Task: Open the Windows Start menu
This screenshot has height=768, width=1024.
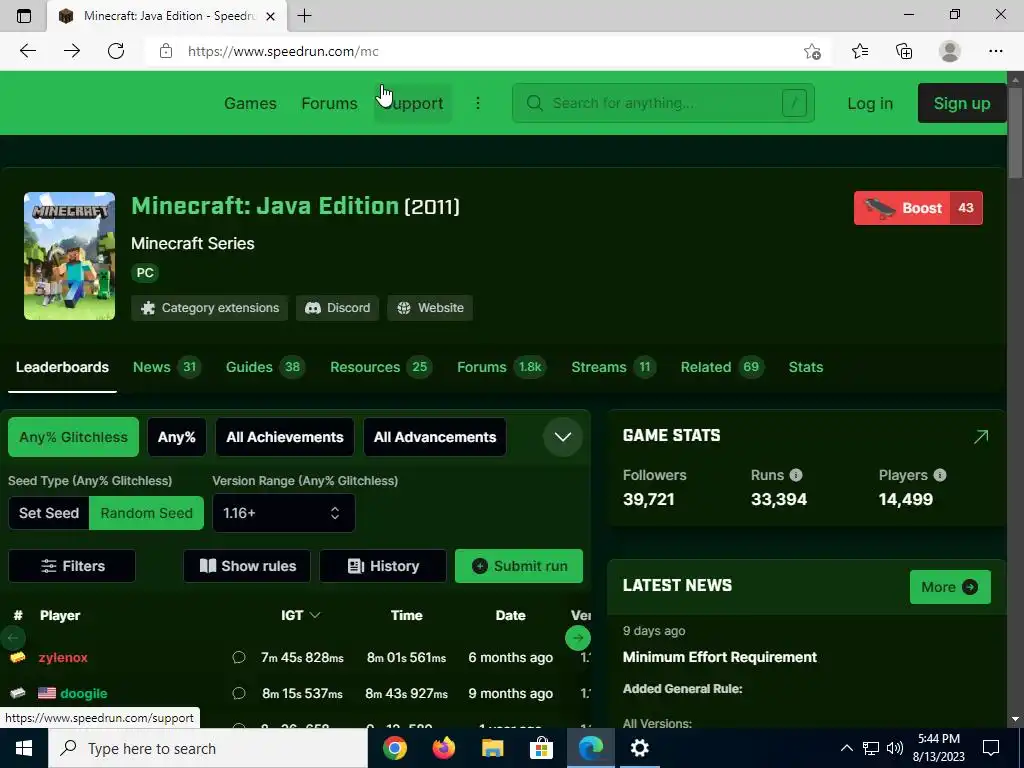Action: pyautogui.click(x=24, y=748)
